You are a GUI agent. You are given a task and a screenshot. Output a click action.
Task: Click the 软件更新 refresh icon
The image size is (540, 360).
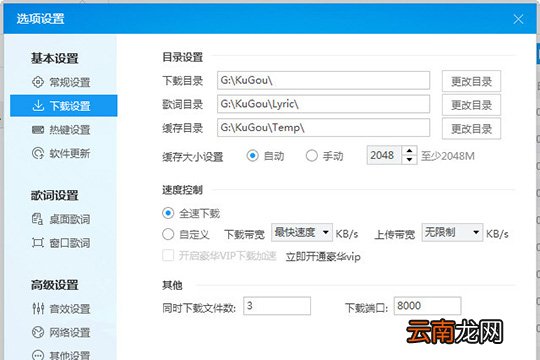(x=38, y=153)
